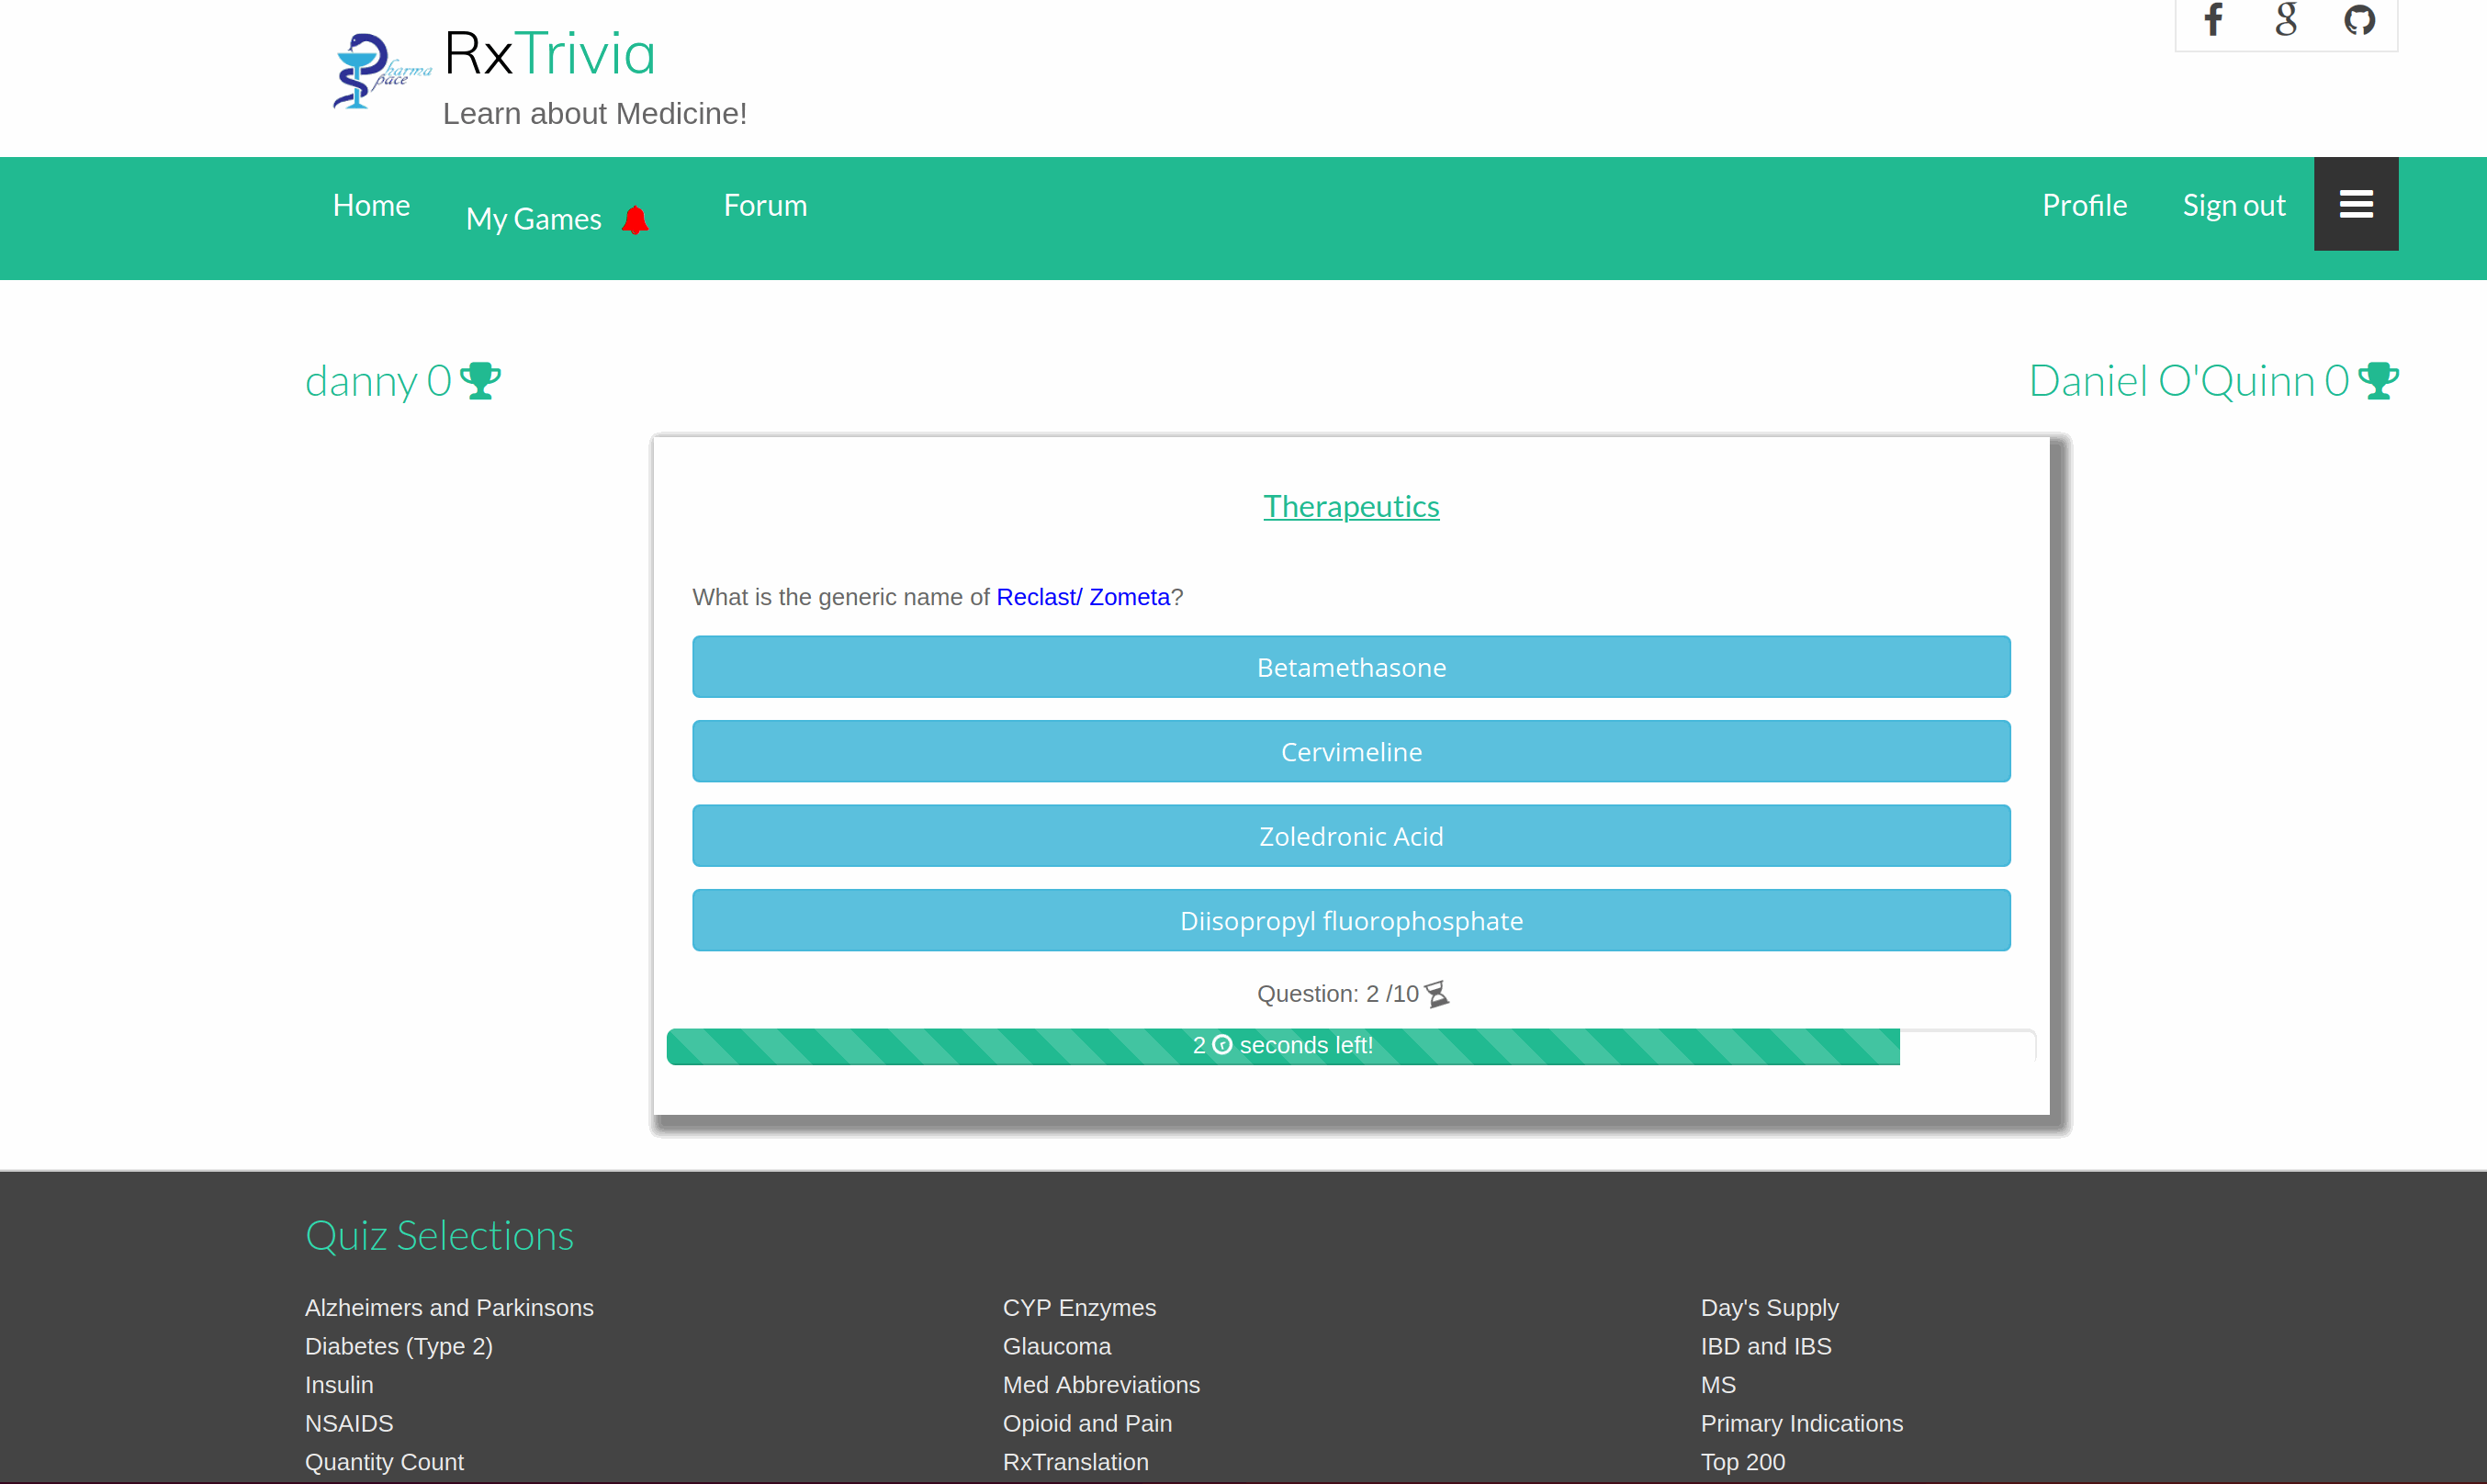Choose Zoledronic Acid answer
Viewport: 2487px width, 1484px height.
pos(1350,836)
